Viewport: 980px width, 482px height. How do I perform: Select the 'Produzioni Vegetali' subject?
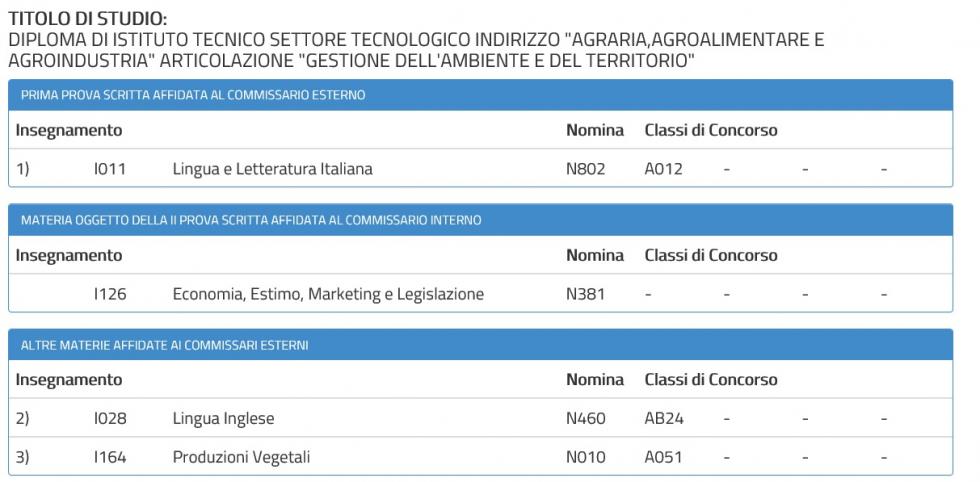(241, 457)
